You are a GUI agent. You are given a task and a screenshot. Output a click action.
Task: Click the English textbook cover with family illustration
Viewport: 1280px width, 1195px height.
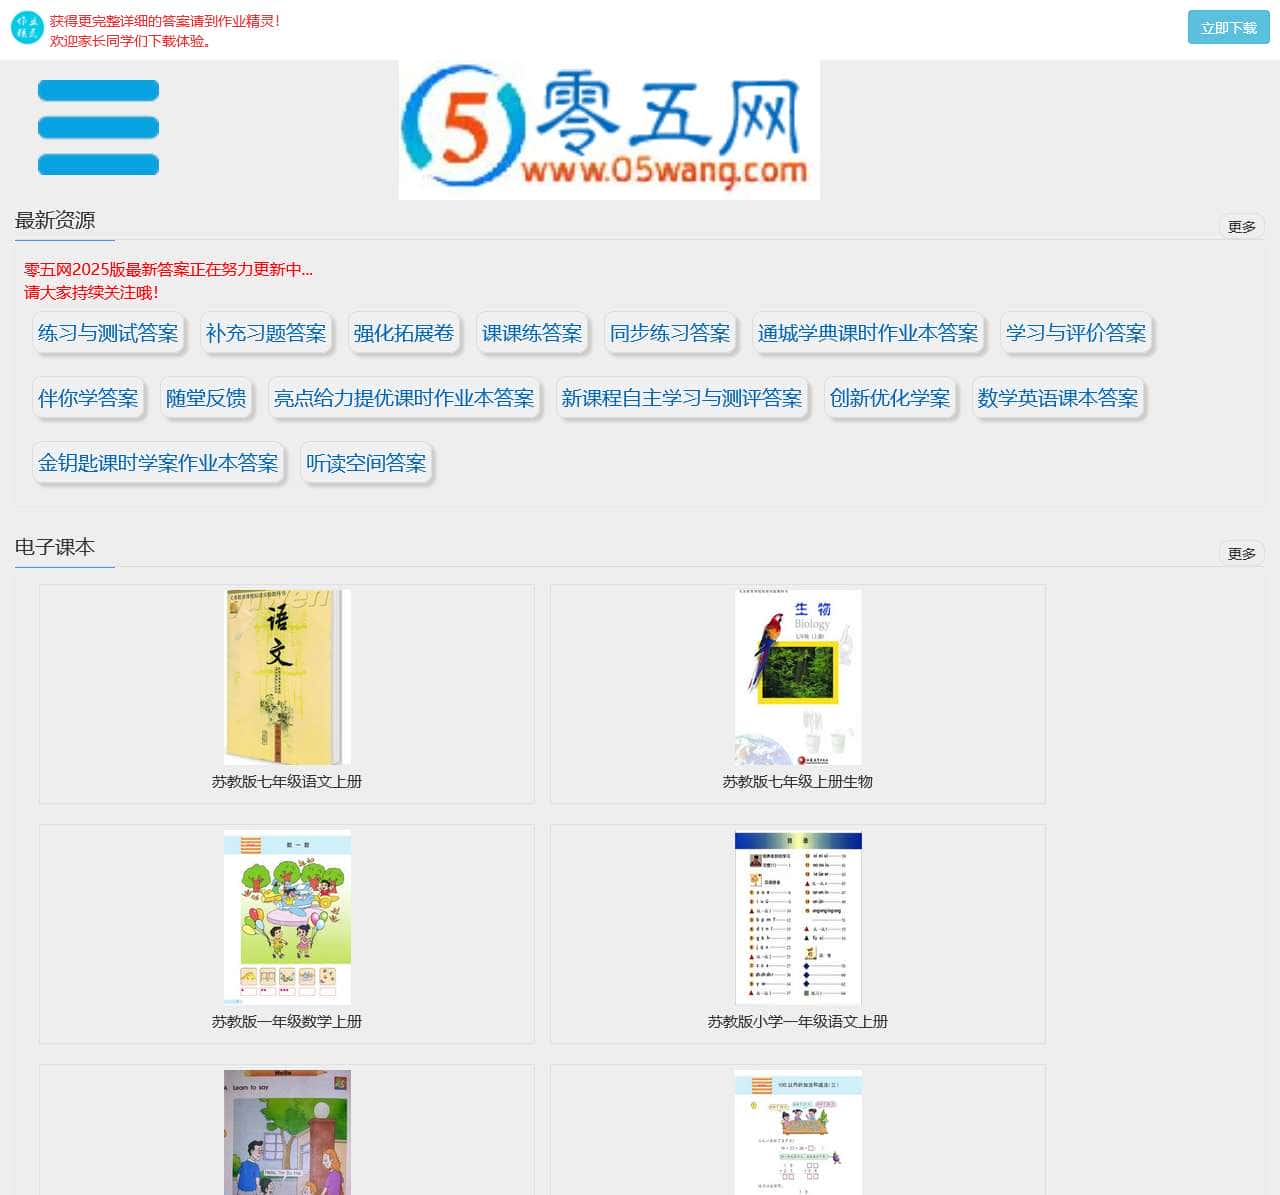(287, 1132)
